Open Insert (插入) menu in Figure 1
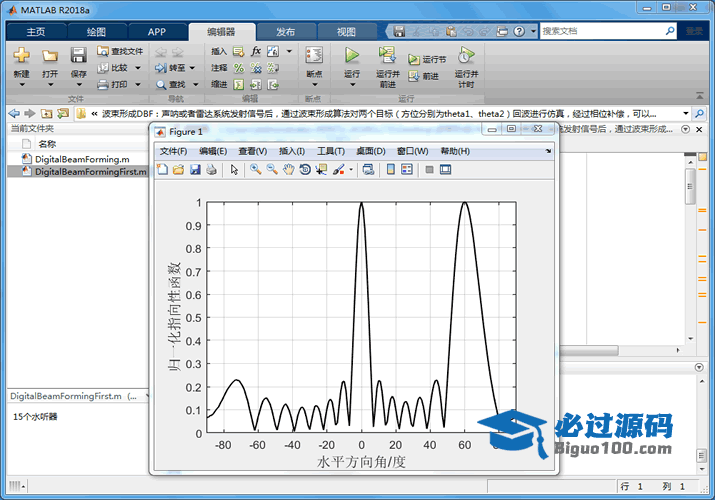 292,151
